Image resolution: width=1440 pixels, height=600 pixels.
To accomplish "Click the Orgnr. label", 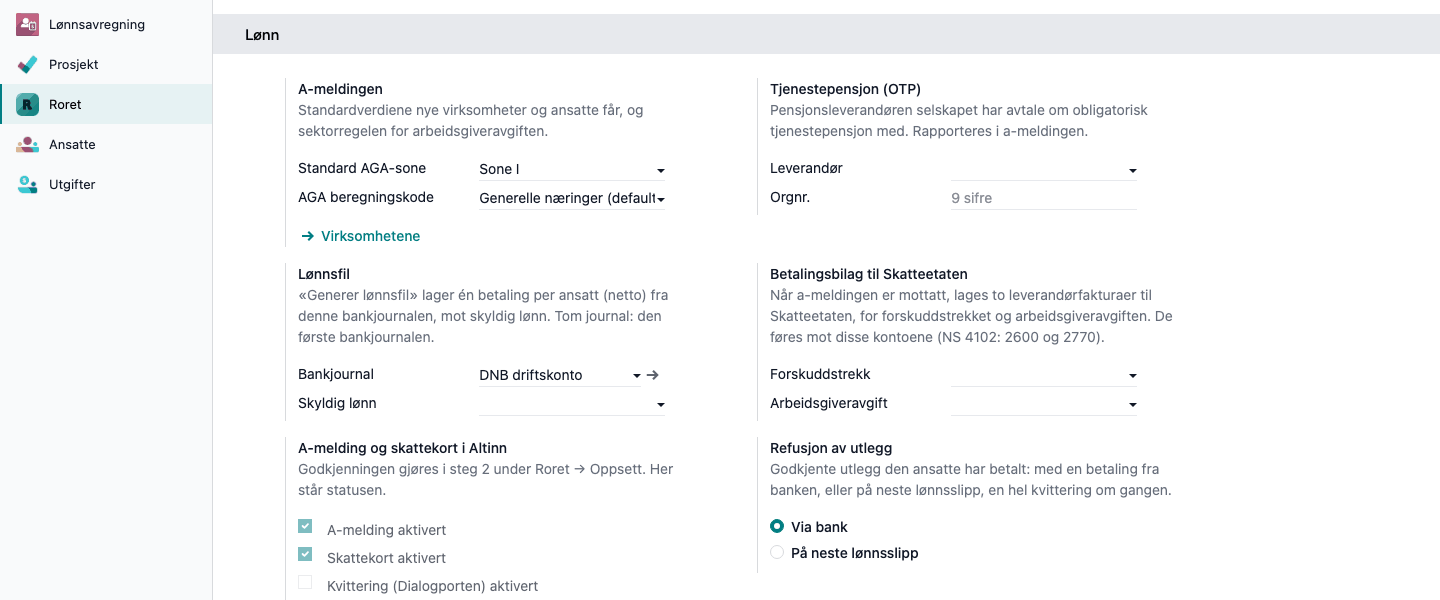I will (790, 197).
